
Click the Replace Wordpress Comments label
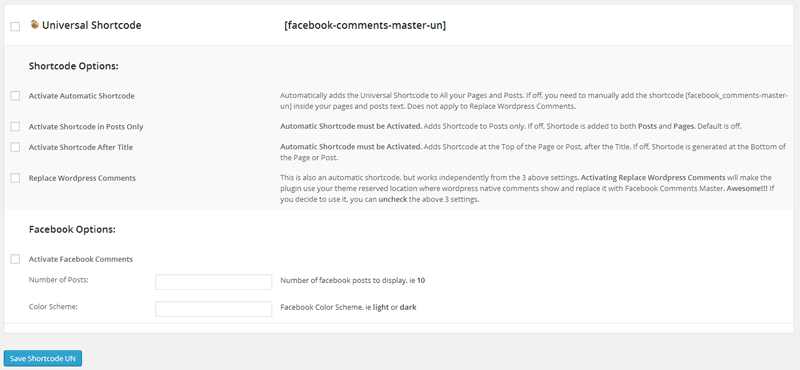point(82,178)
